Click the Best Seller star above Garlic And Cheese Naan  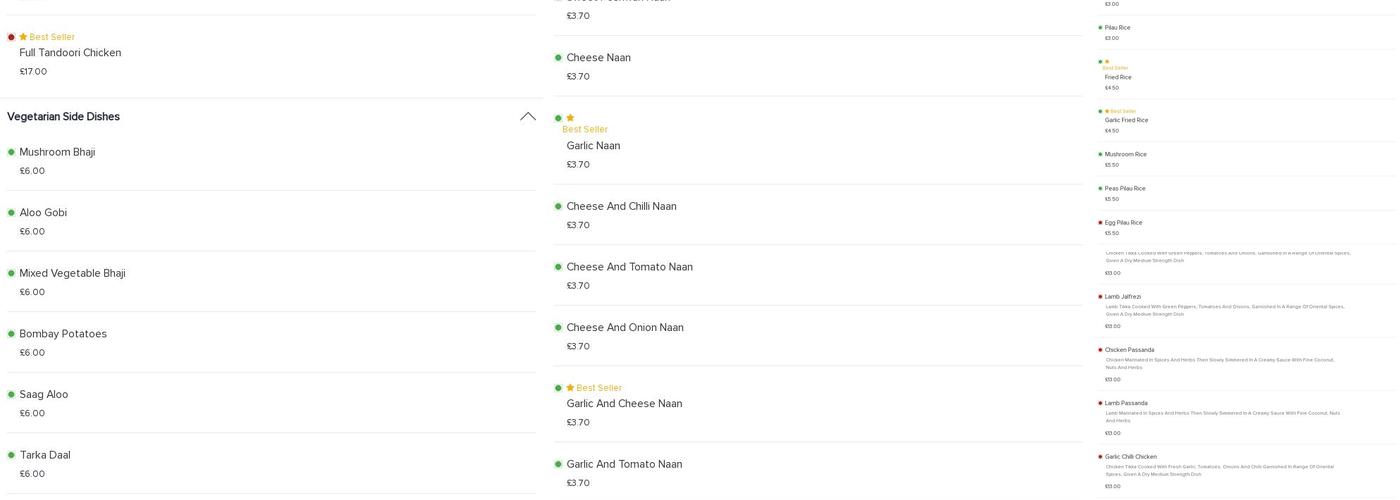click(x=570, y=388)
